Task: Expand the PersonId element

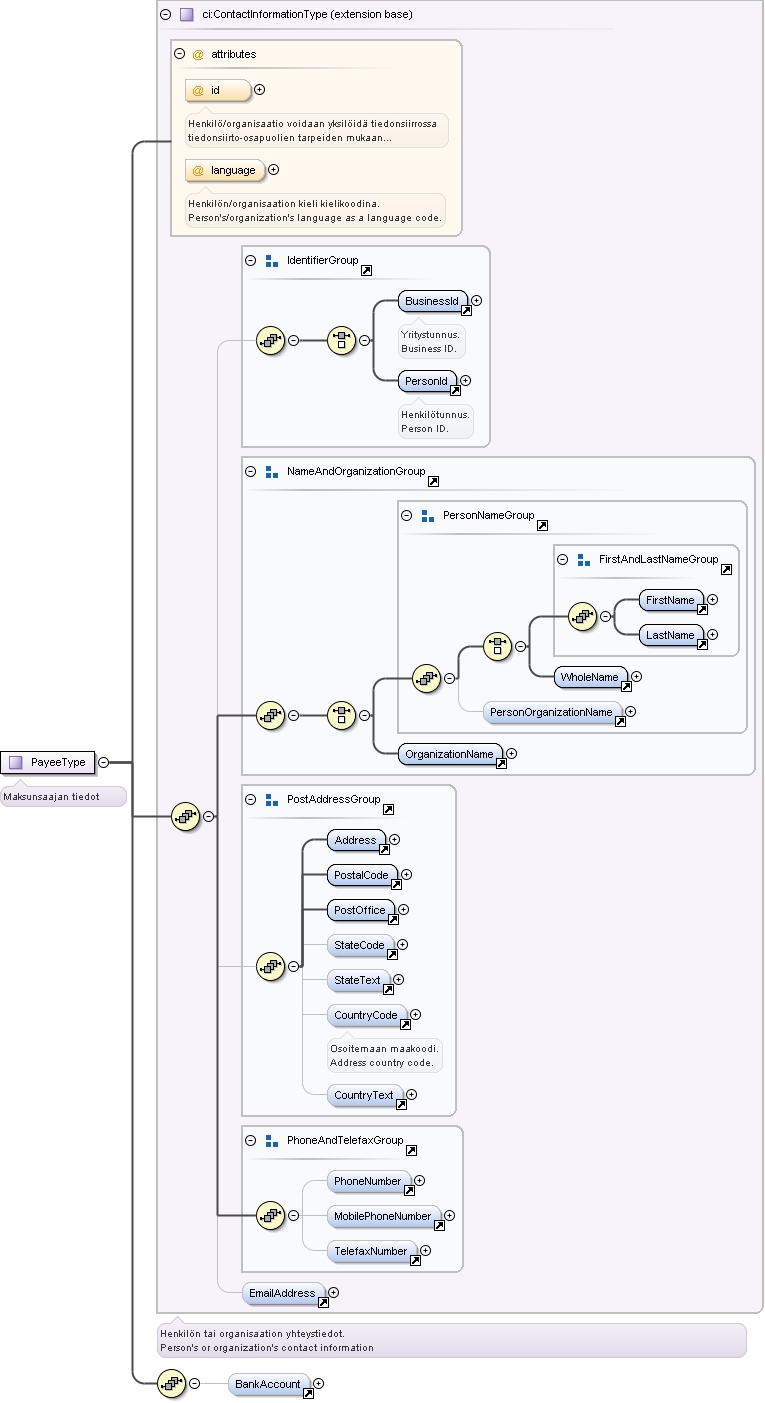Action: 466,380
